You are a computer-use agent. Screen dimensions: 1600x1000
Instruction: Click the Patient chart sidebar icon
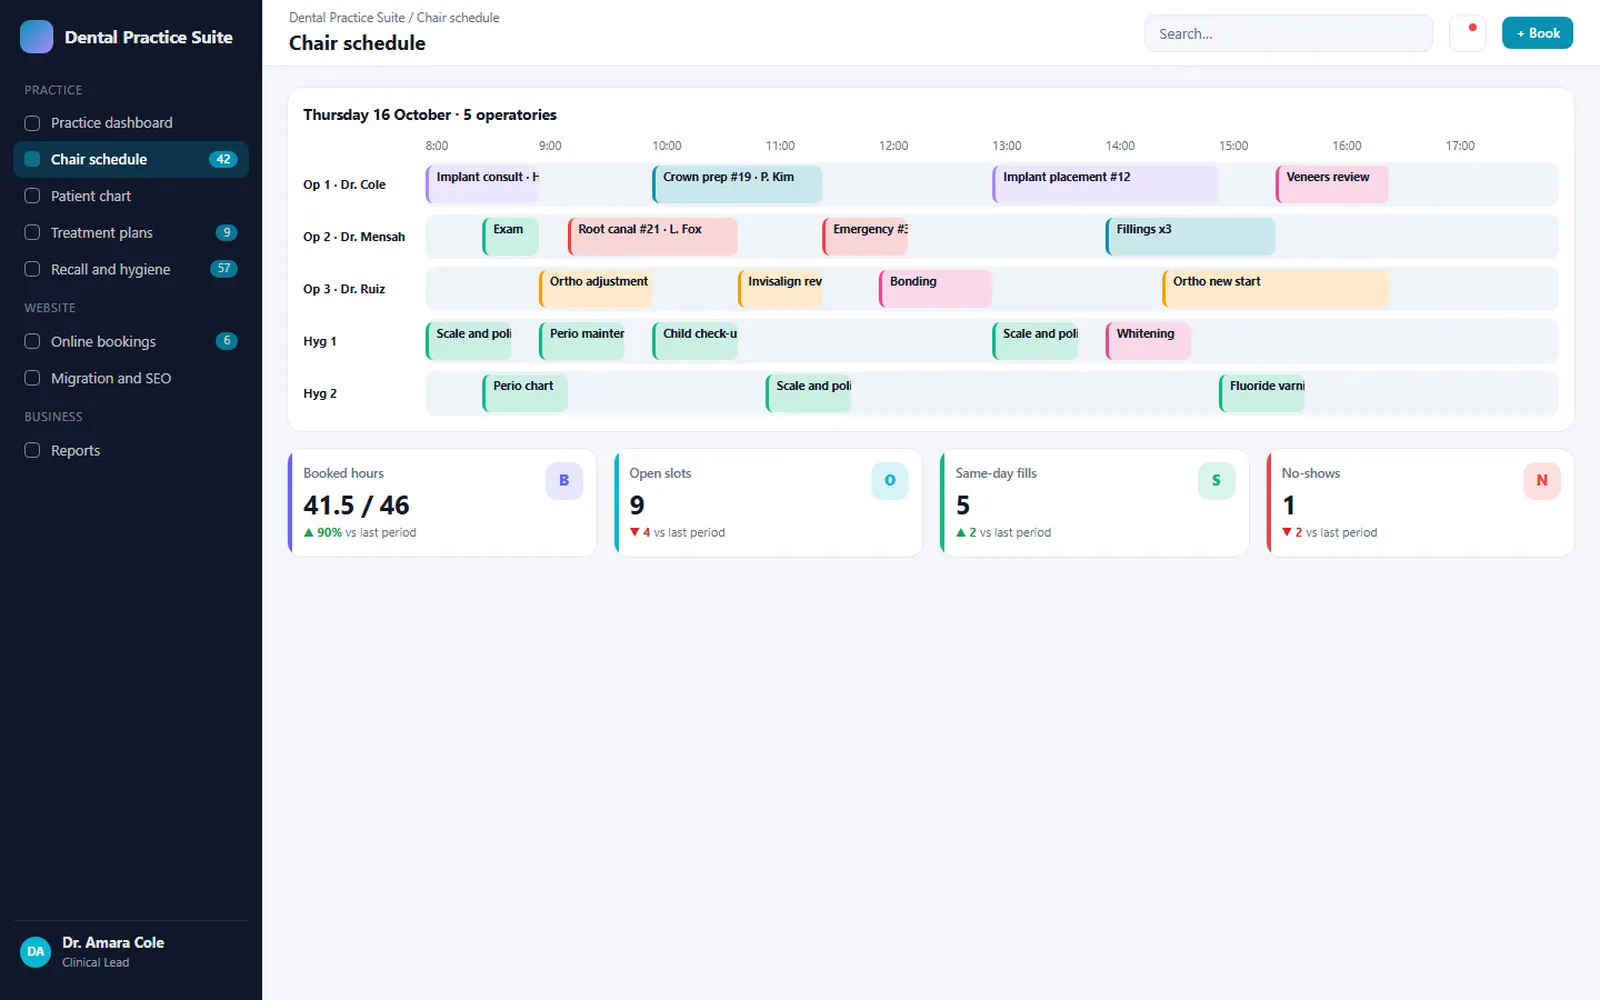tap(32, 196)
